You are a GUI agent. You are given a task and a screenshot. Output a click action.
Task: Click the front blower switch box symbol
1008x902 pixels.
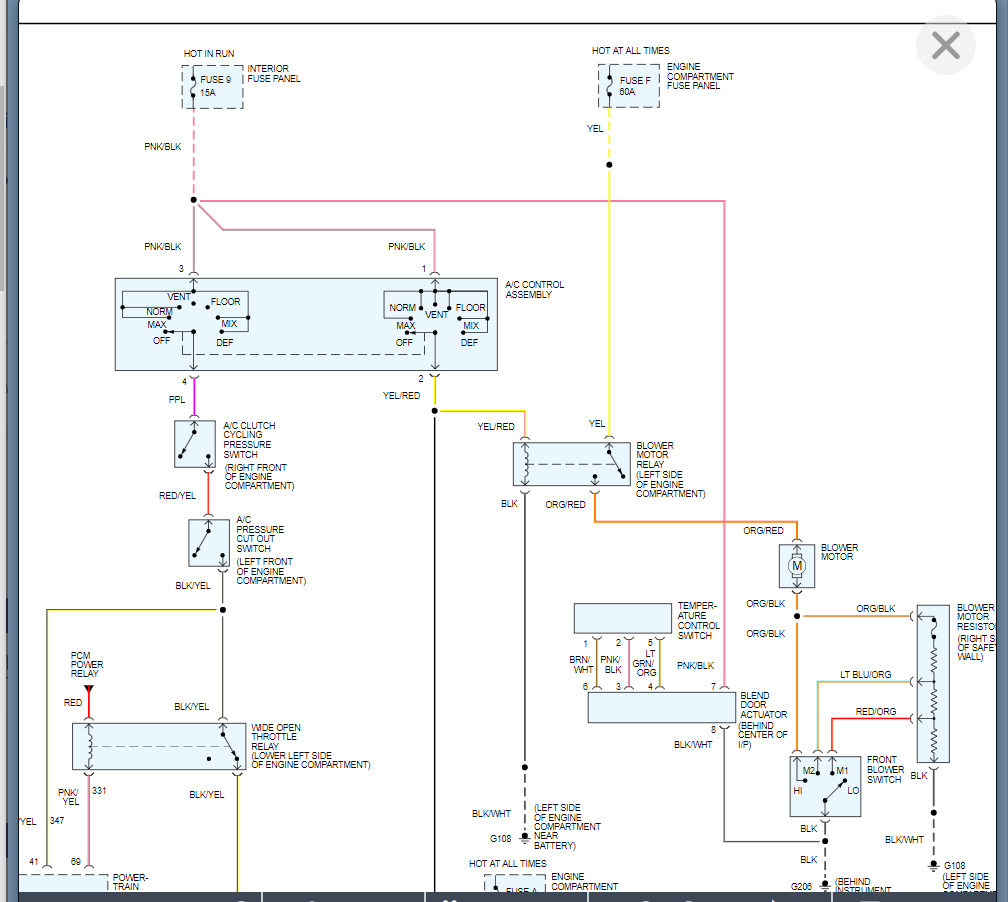tap(825, 786)
